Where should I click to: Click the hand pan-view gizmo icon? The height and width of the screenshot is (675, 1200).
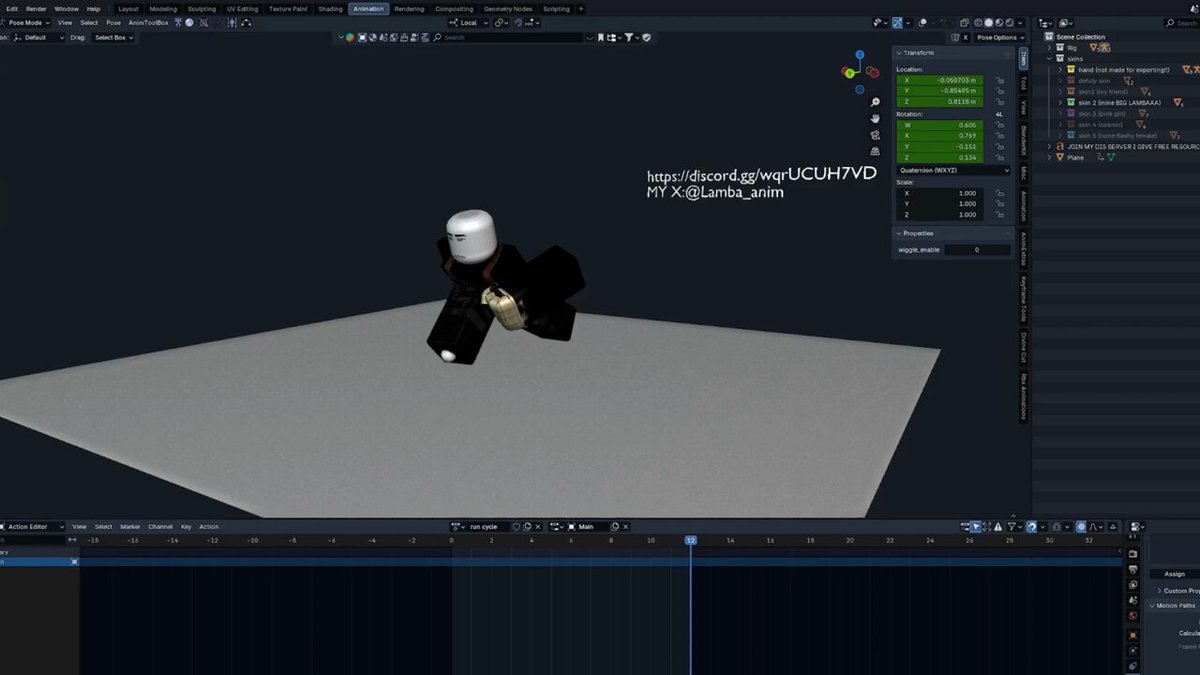tap(875, 118)
